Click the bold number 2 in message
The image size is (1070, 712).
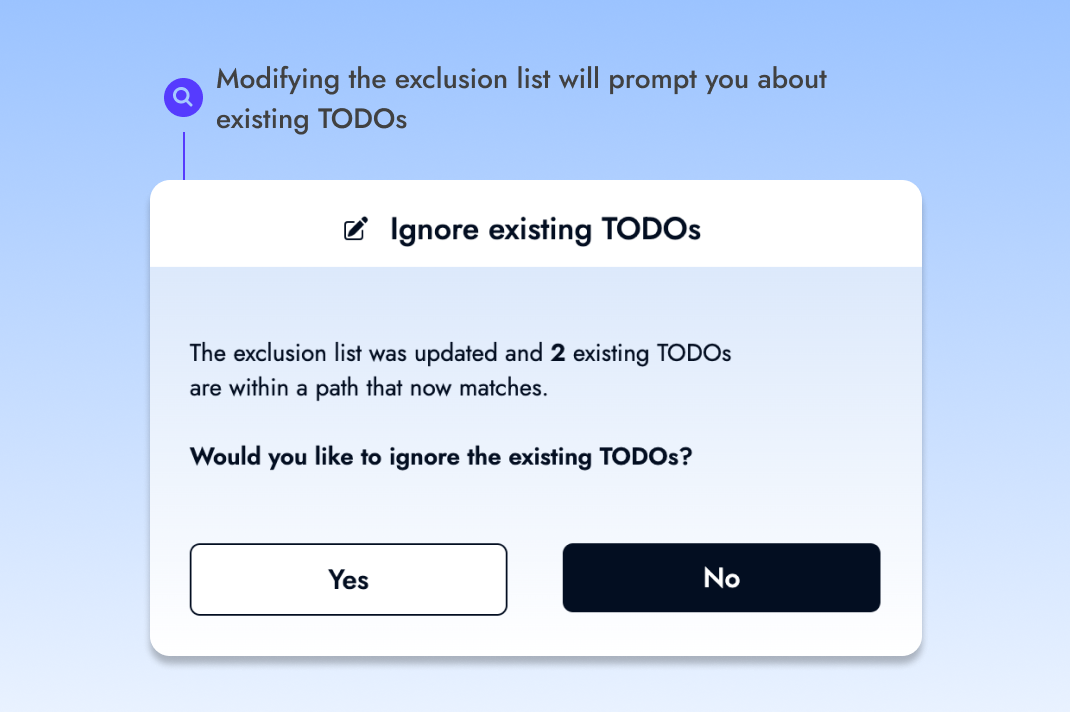coord(558,353)
